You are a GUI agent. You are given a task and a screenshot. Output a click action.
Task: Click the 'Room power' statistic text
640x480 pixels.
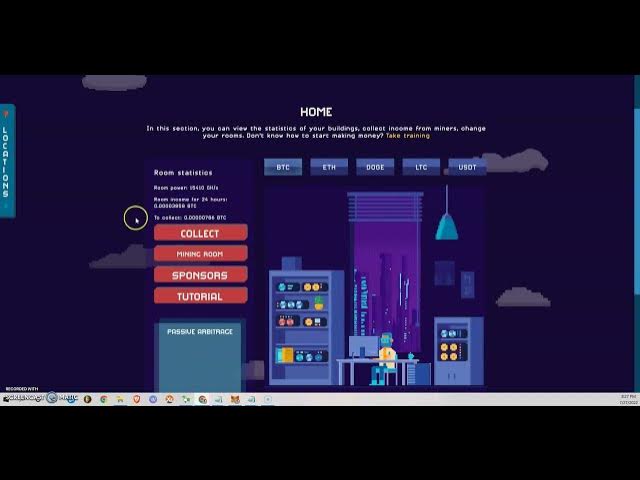click(186, 188)
